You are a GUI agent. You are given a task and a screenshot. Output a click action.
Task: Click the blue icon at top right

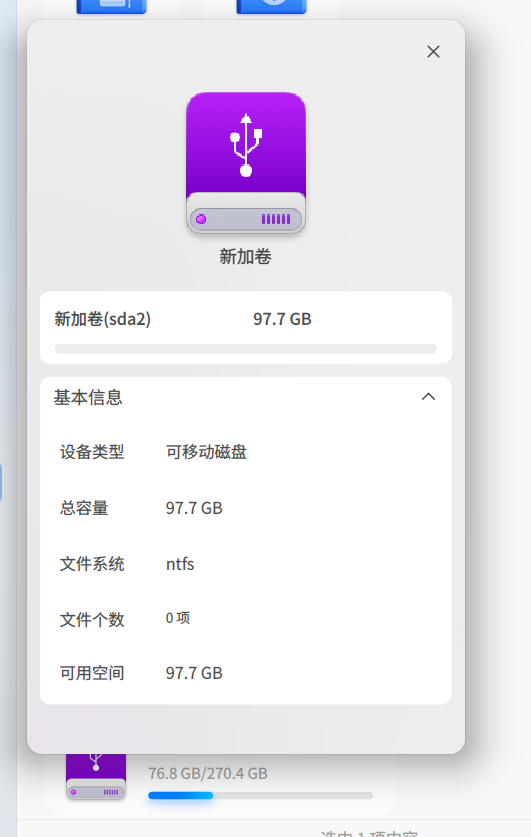[x=272, y=6]
